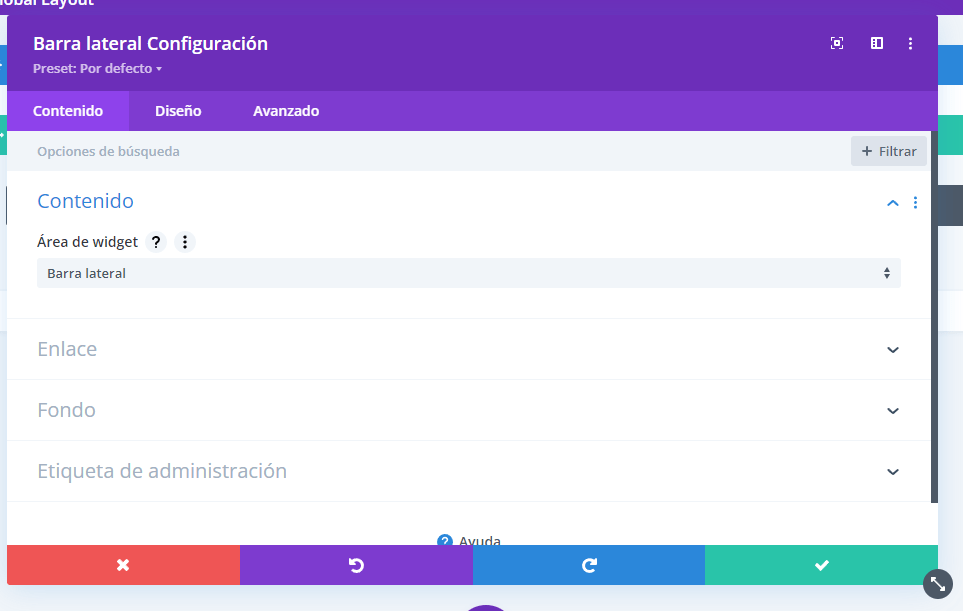Focus the Opciones de búsqueda field
Image resolution: width=963 pixels, height=611 pixels.
click(430, 151)
